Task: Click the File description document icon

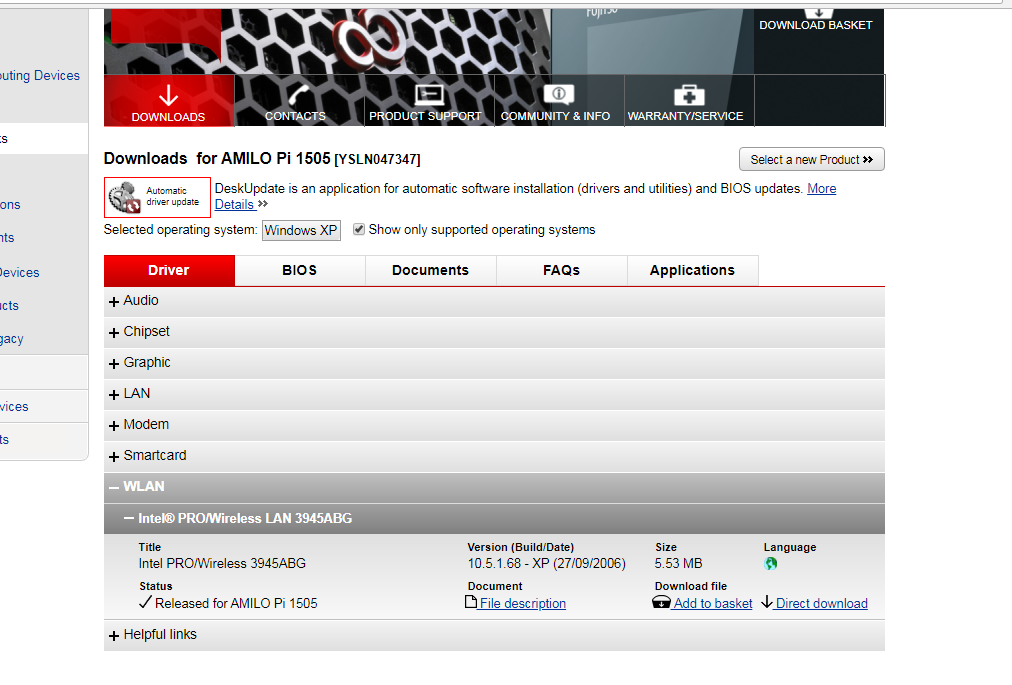Action: pos(471,602)
